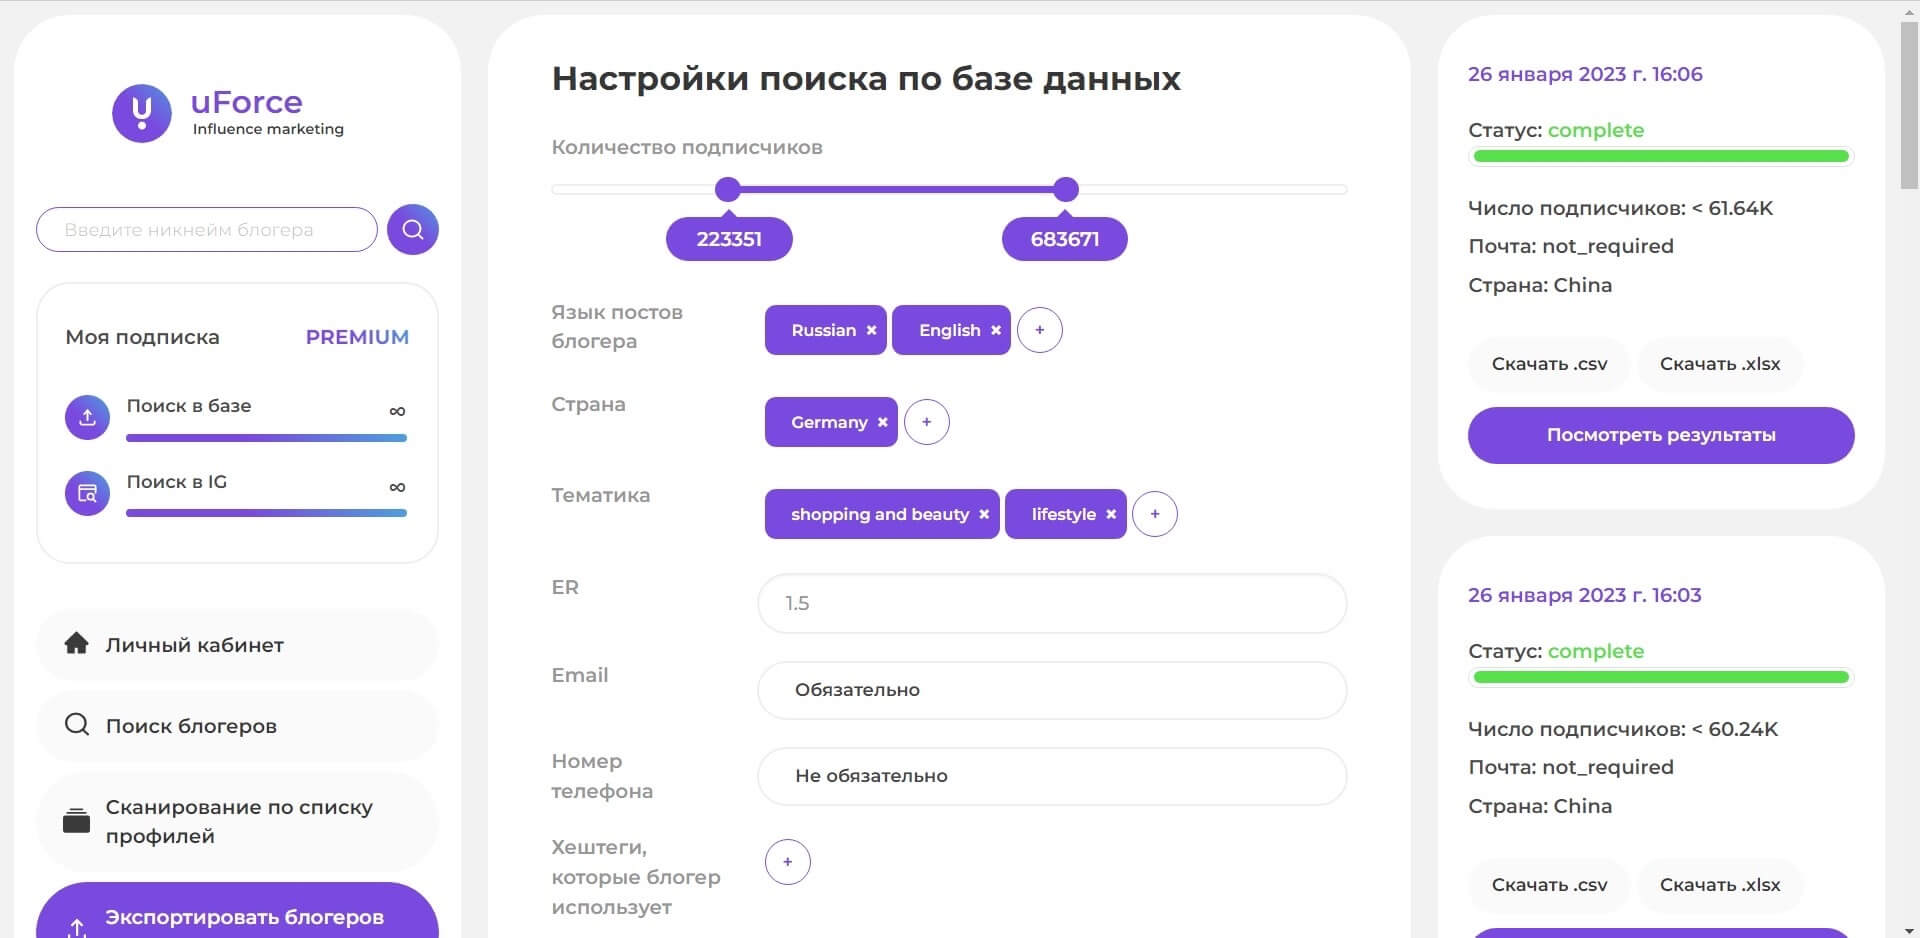Remove the Germany country tag

pyautogui.click(x=882, y=423)
